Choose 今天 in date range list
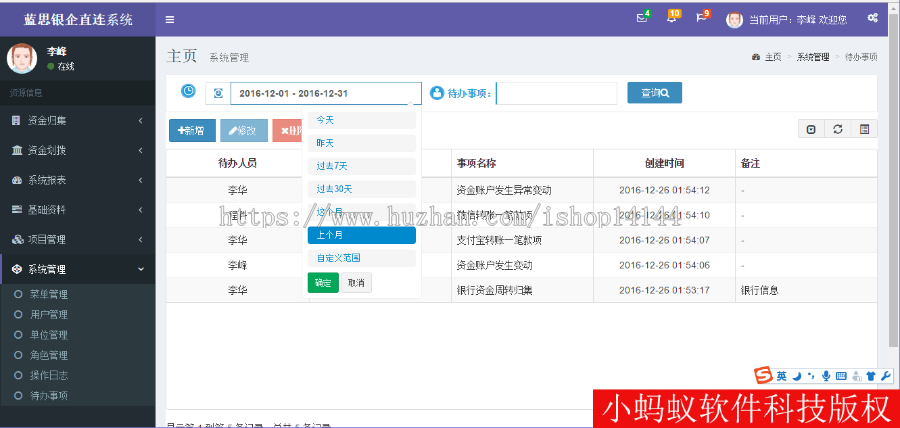The image size is (900, 428). click(362, 120)
